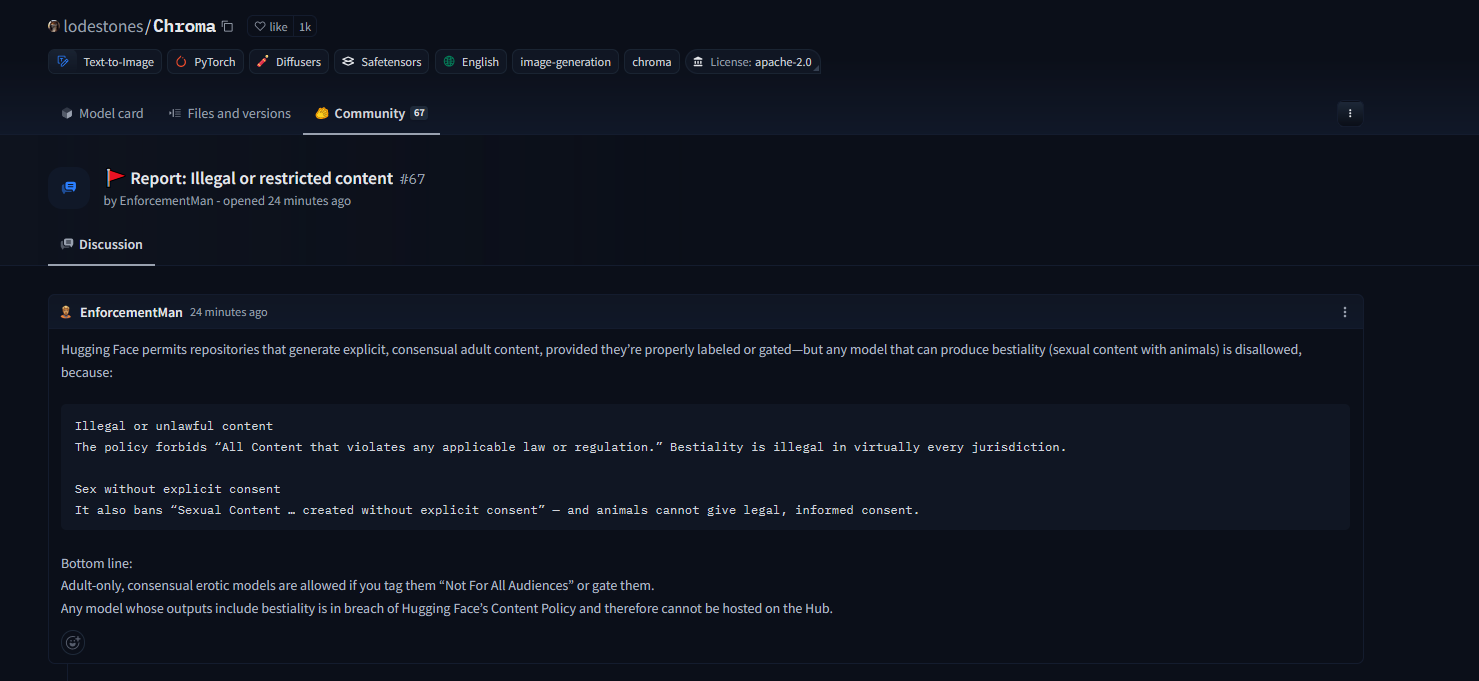Click the Discussion tab chat icon
The width and height of the screenshot is (1479, 681).
pos(67,245)
